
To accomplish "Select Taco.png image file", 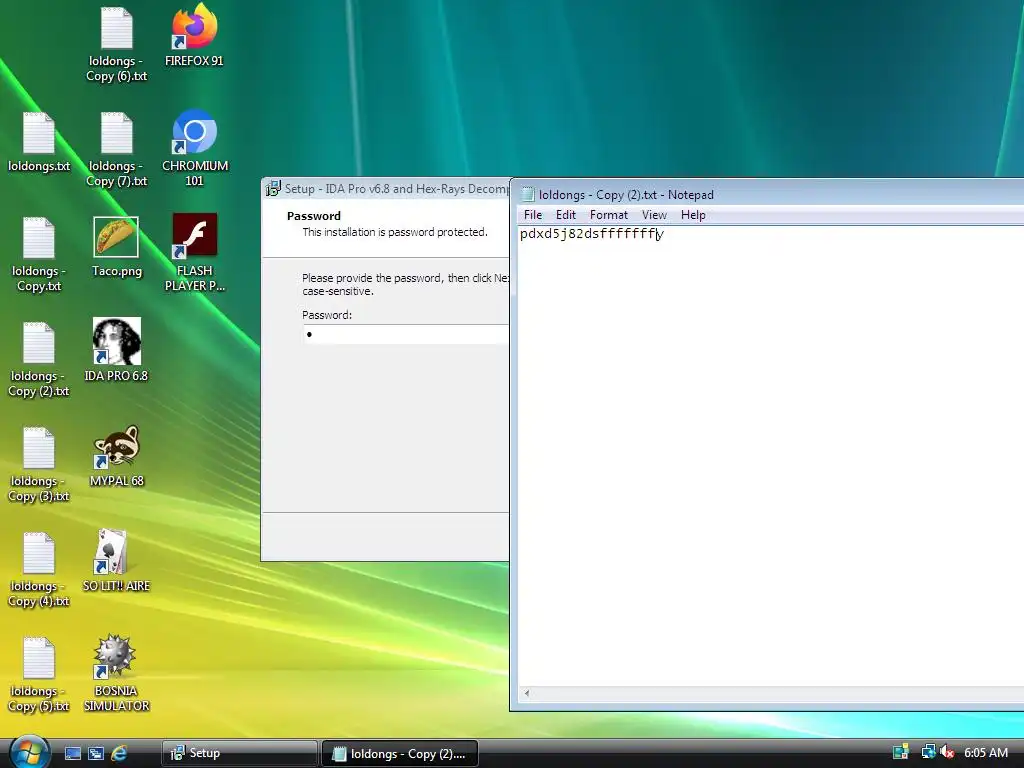I will pos(116,247).
